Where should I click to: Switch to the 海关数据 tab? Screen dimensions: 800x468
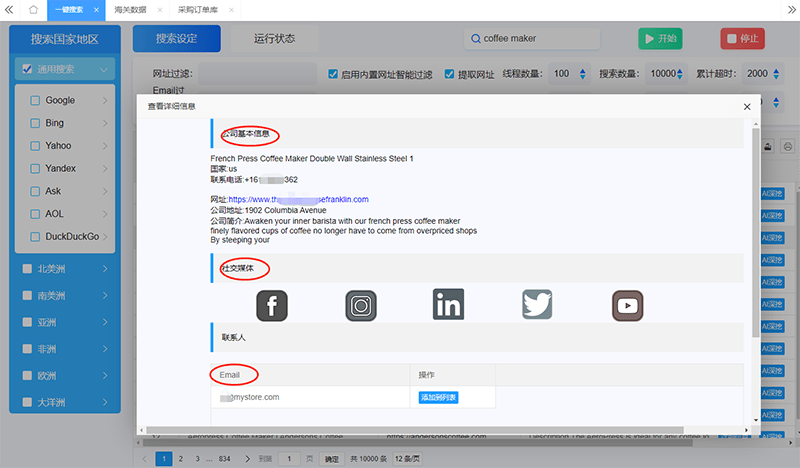[x=130, y=10]
